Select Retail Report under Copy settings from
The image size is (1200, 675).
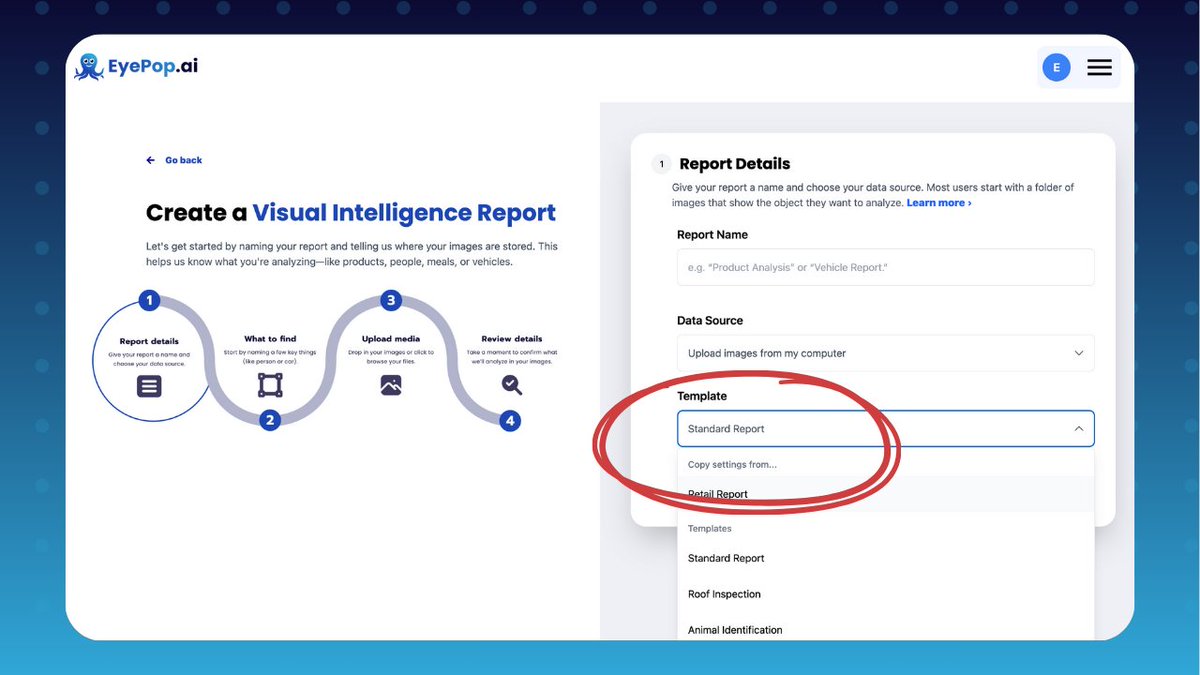coord(717,493)
